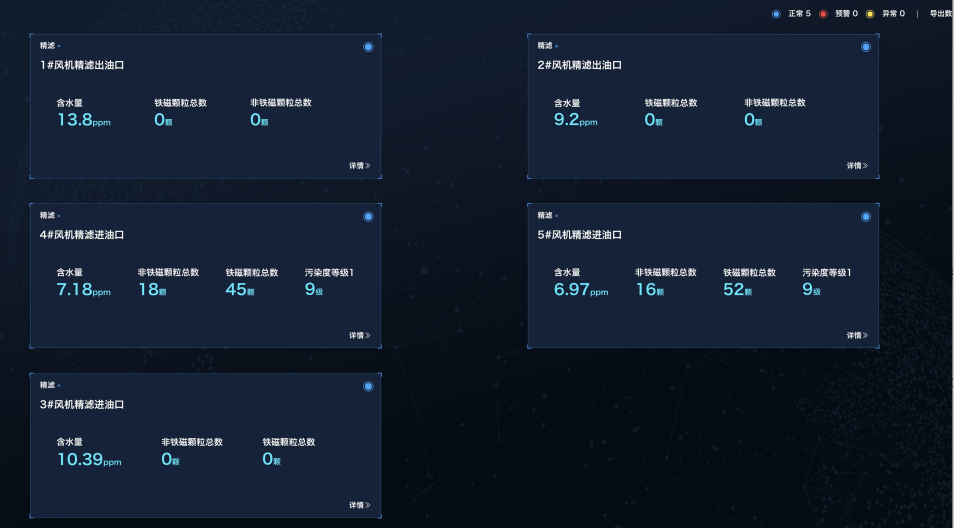Image resolution: width=954 pixels, height=528 pixels.
Task: Click the yellow 异常 legend dot
Action: click(x=870, y=14)
